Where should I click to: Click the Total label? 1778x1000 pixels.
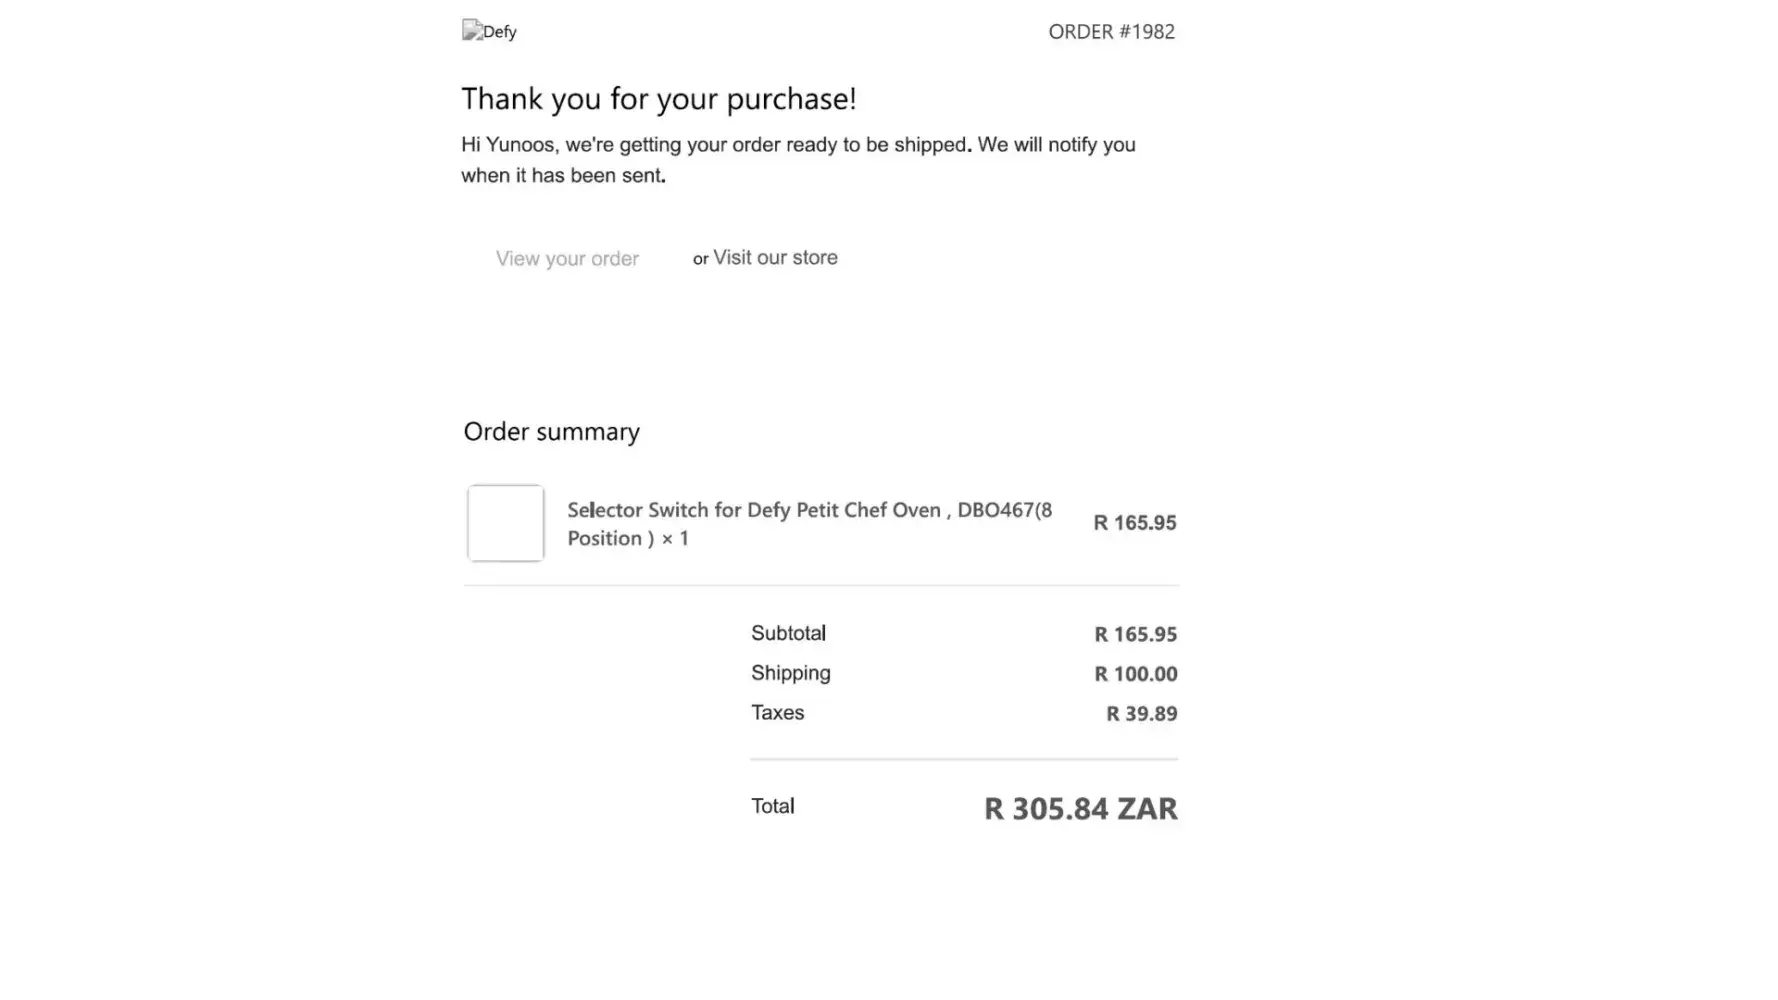point(772,806)
